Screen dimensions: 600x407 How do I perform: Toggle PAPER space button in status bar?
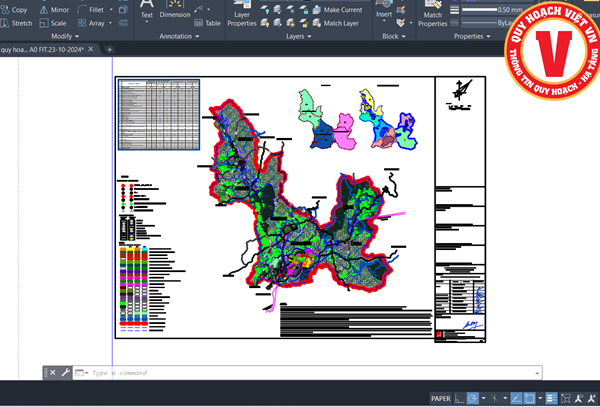(441, 398)
